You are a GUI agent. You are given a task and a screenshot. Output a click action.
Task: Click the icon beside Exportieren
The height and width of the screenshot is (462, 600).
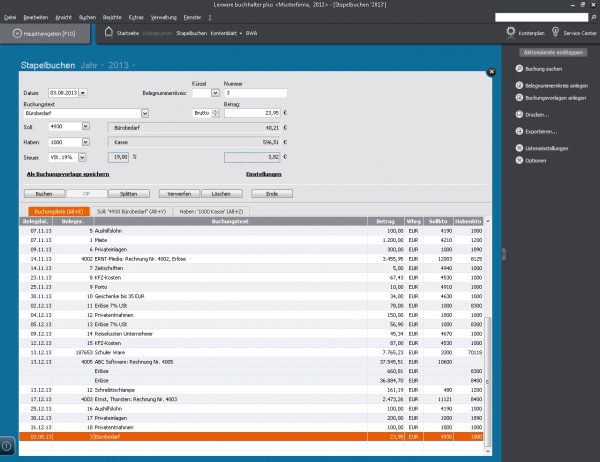click(x=519, y=131)
